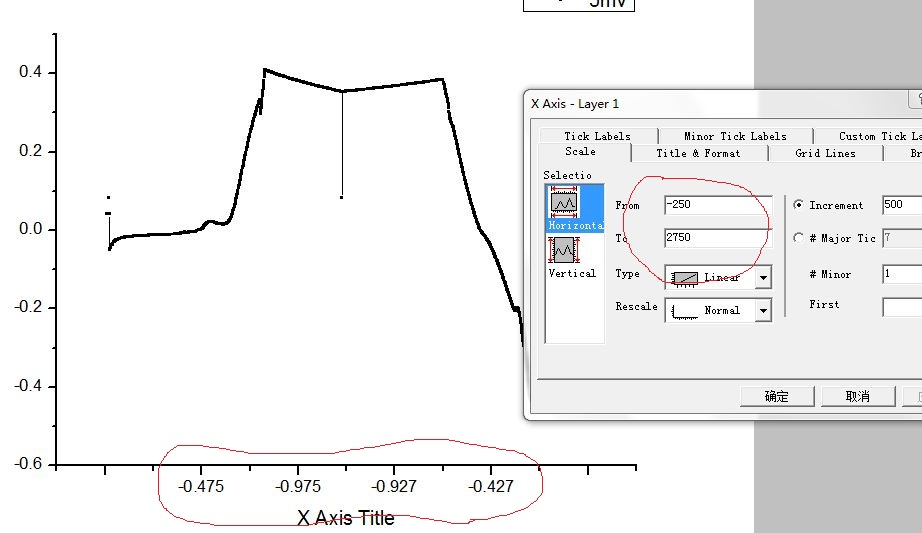Open the Rescale dropdown arrow
The width and height of the screenshot is (922, 533).
coord(763,310)
